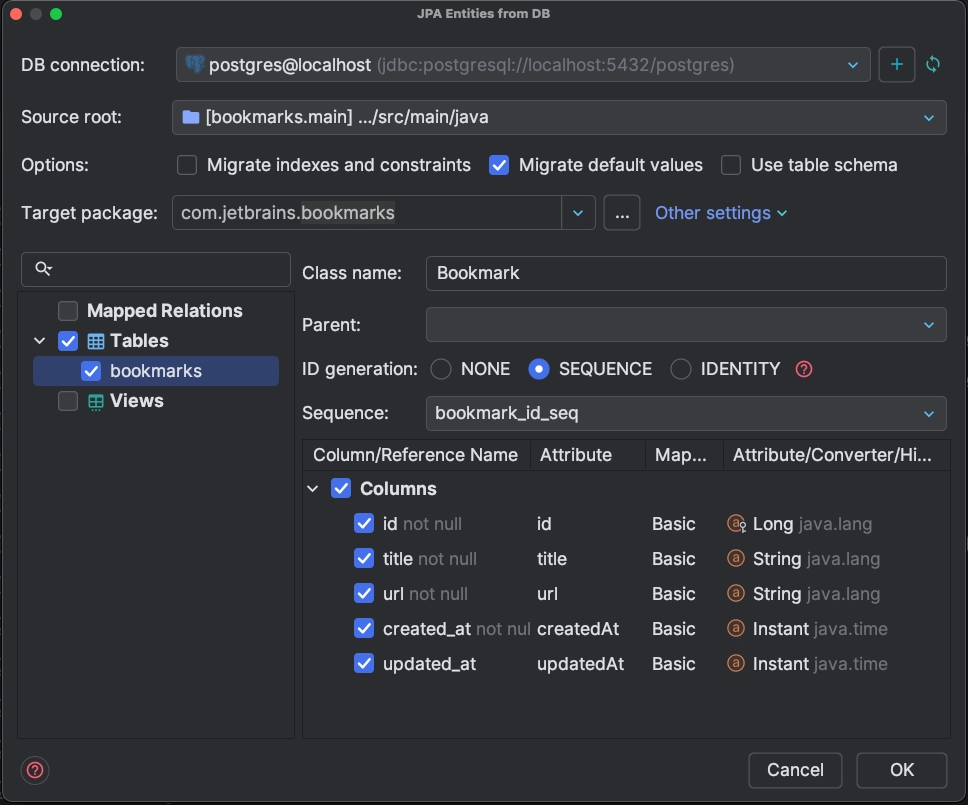The width and height of the screenshot is (968, 805).
Task: Check the Mapped Relations checkbox
Action: click(x=68, y=311)
